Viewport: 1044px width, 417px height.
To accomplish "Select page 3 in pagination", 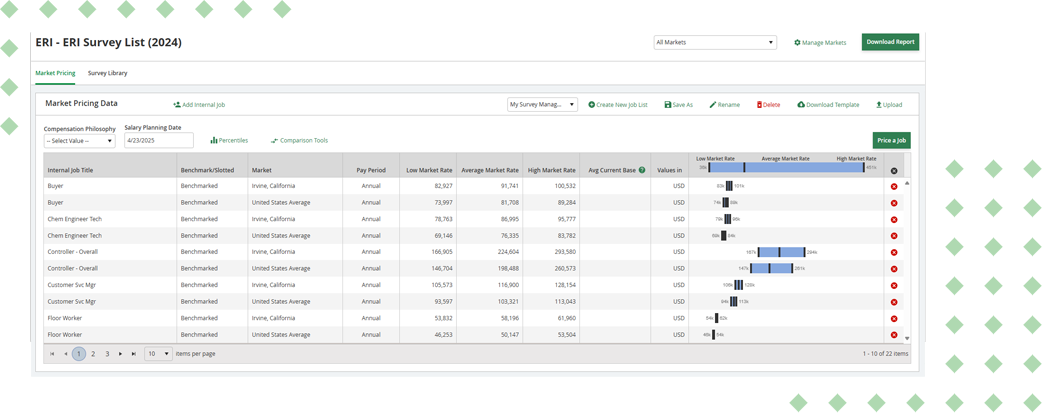I will click(x=107, y=354).
